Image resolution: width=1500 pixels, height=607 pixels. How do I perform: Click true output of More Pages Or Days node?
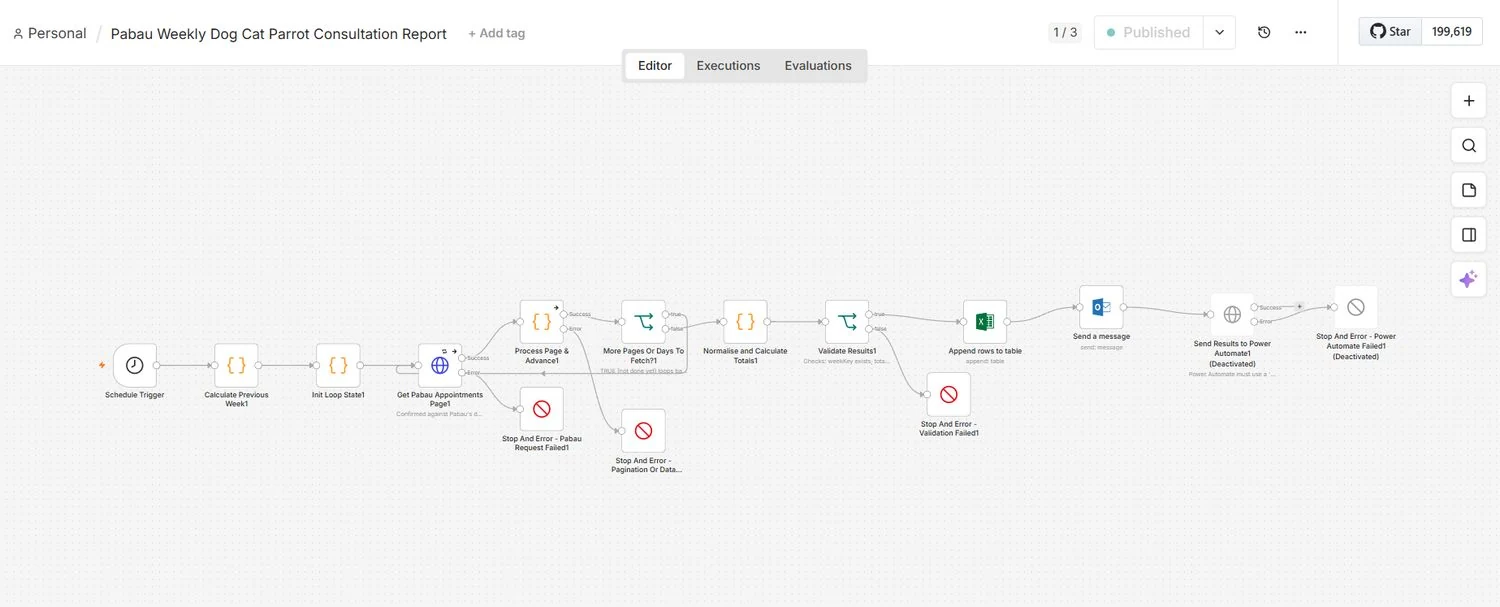(x=666, y=314)
